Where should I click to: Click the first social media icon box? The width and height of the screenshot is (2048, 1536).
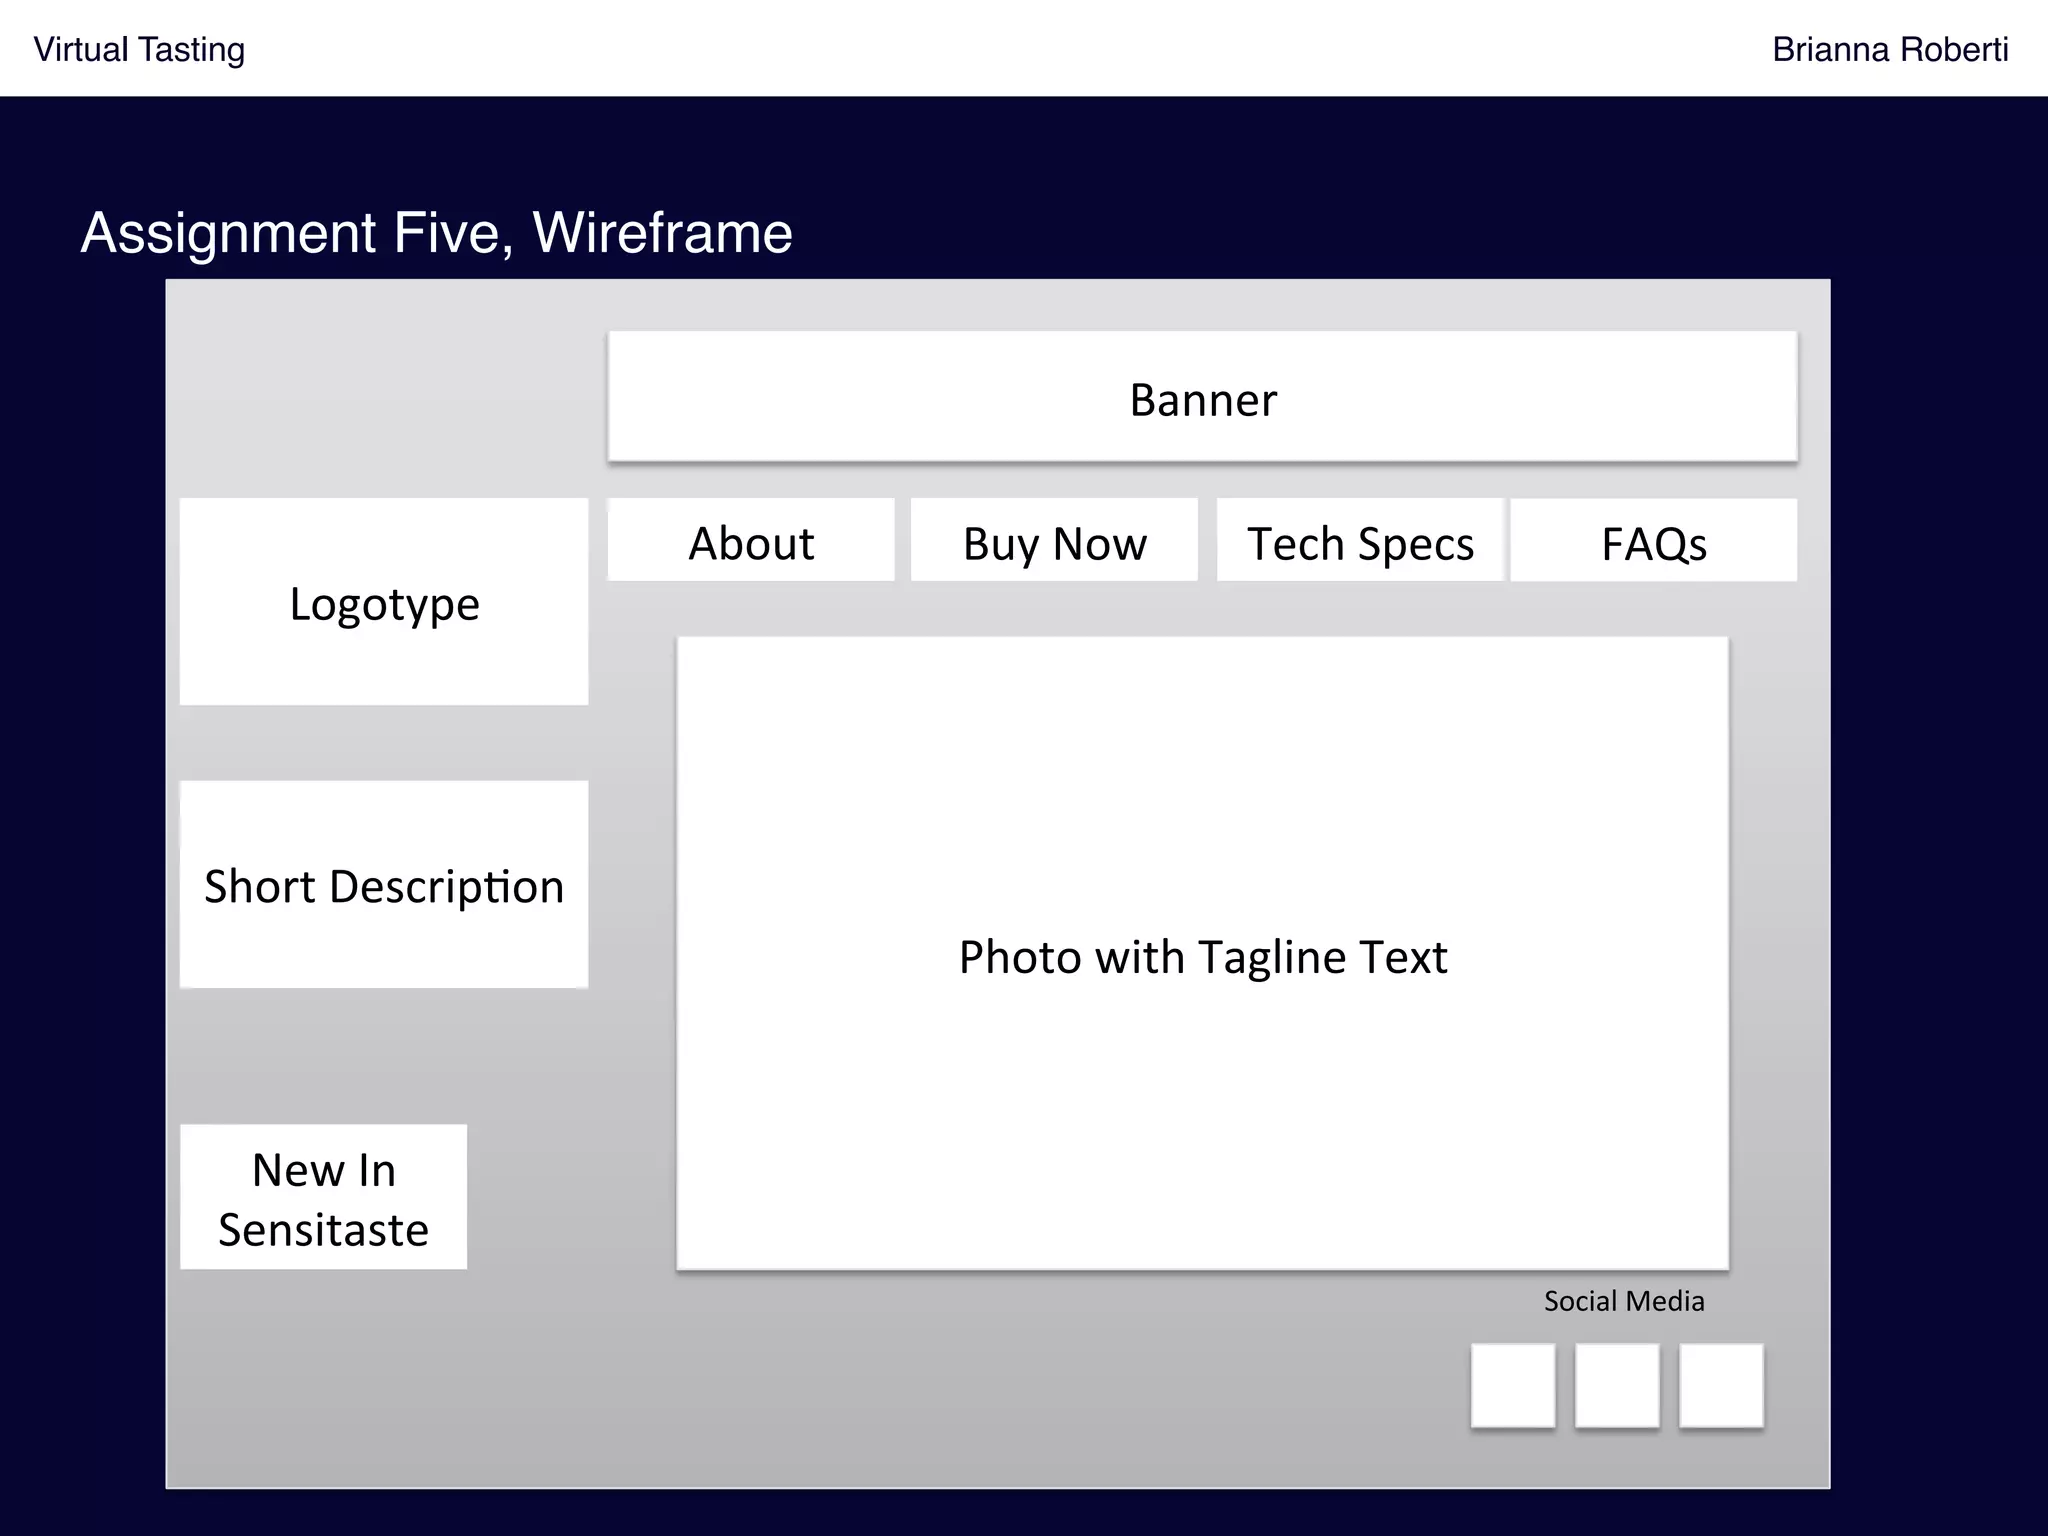pyautogui.click(x=1512, y=1385)
